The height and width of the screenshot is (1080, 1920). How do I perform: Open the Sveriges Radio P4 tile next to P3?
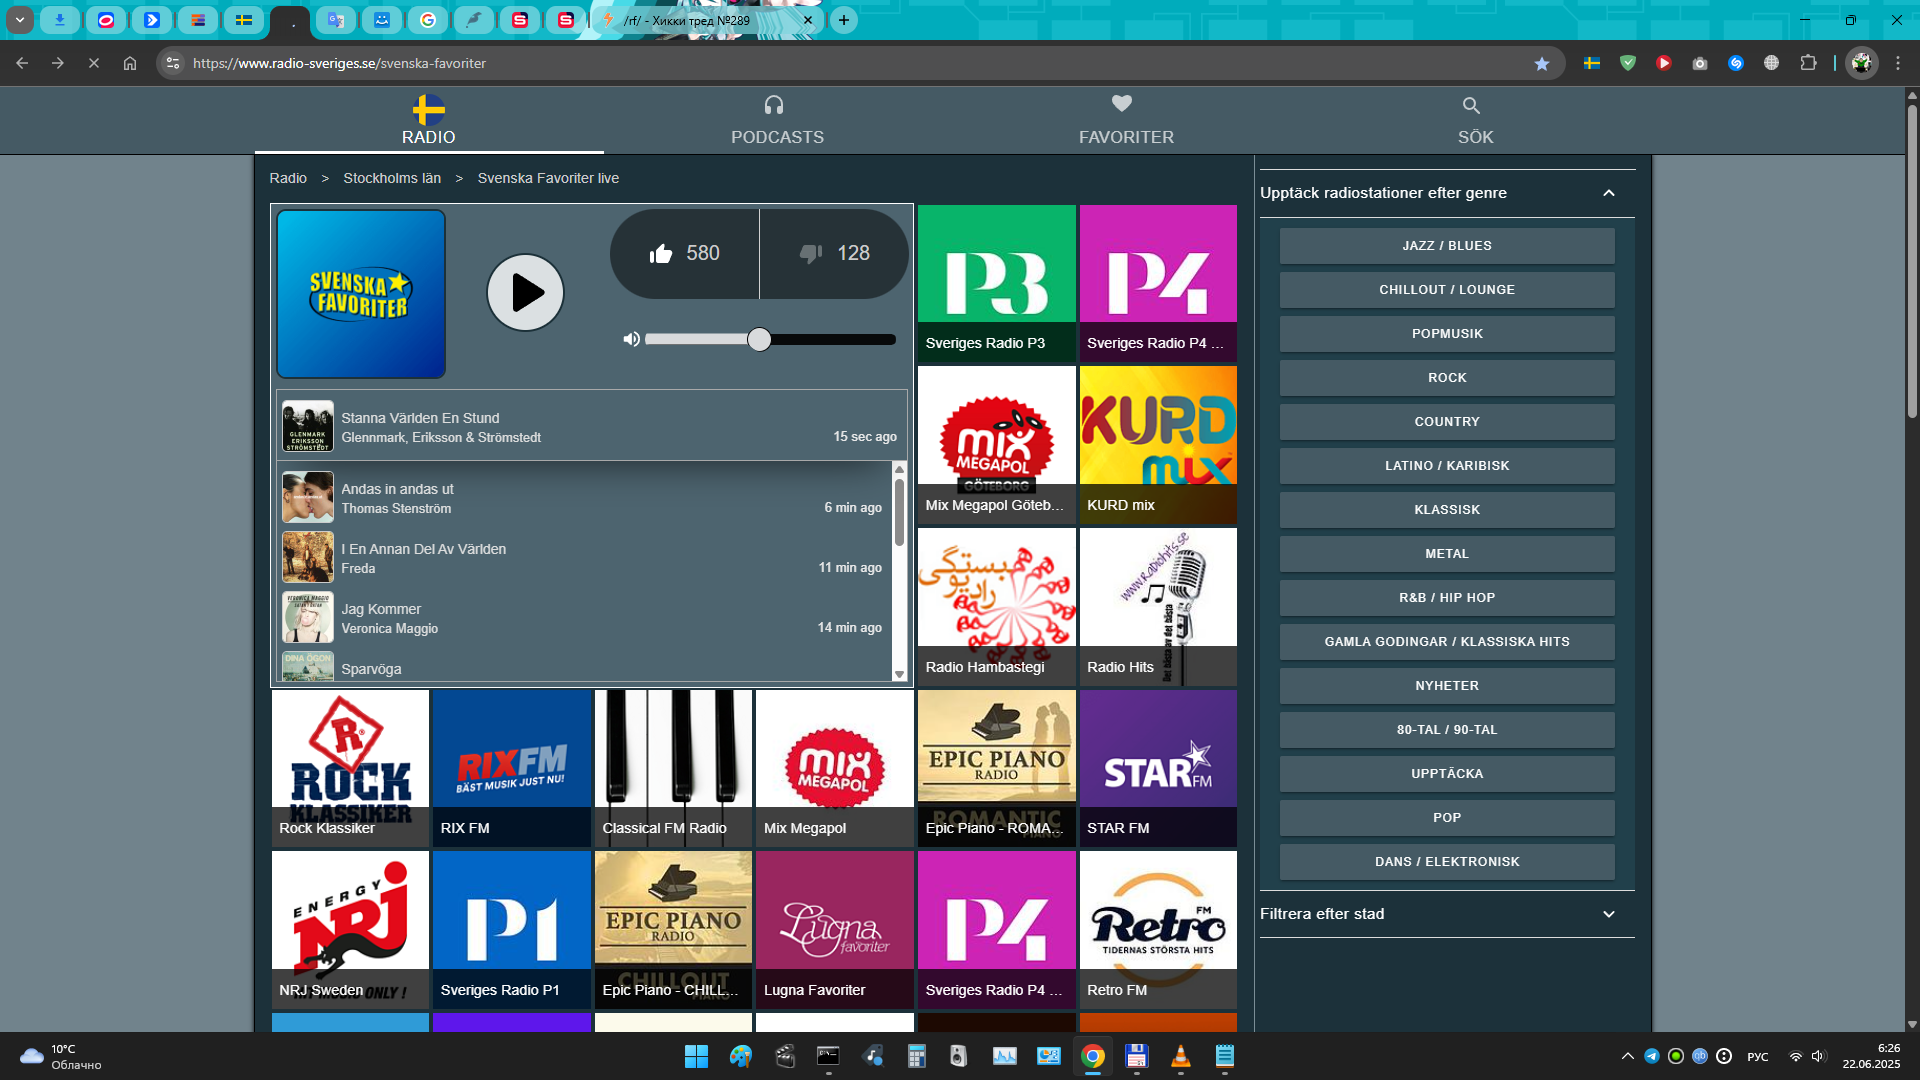click(1158, 283)
